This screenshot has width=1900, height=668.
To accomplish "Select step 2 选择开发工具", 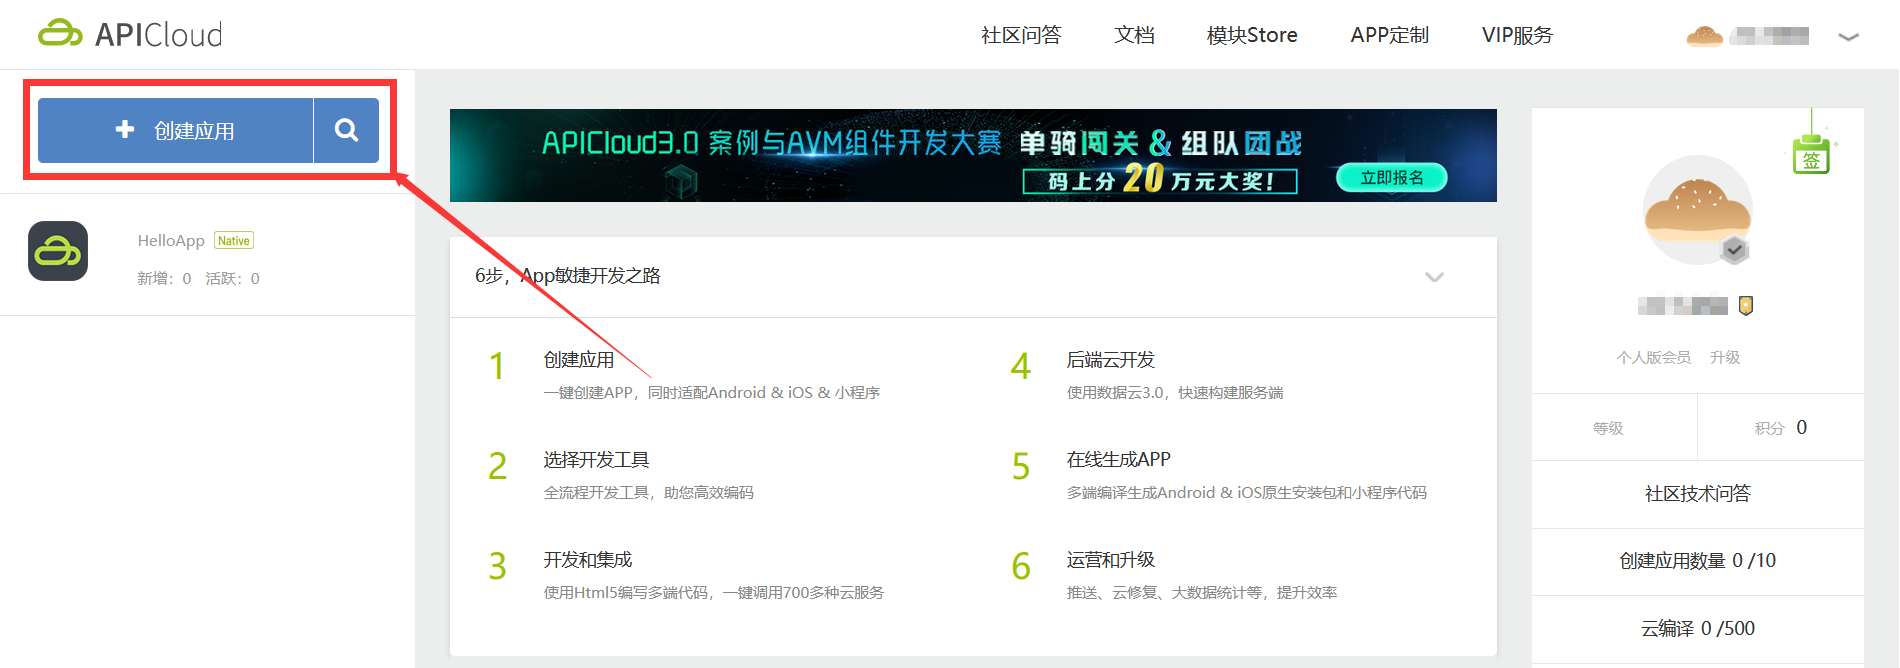I will 596,460.
